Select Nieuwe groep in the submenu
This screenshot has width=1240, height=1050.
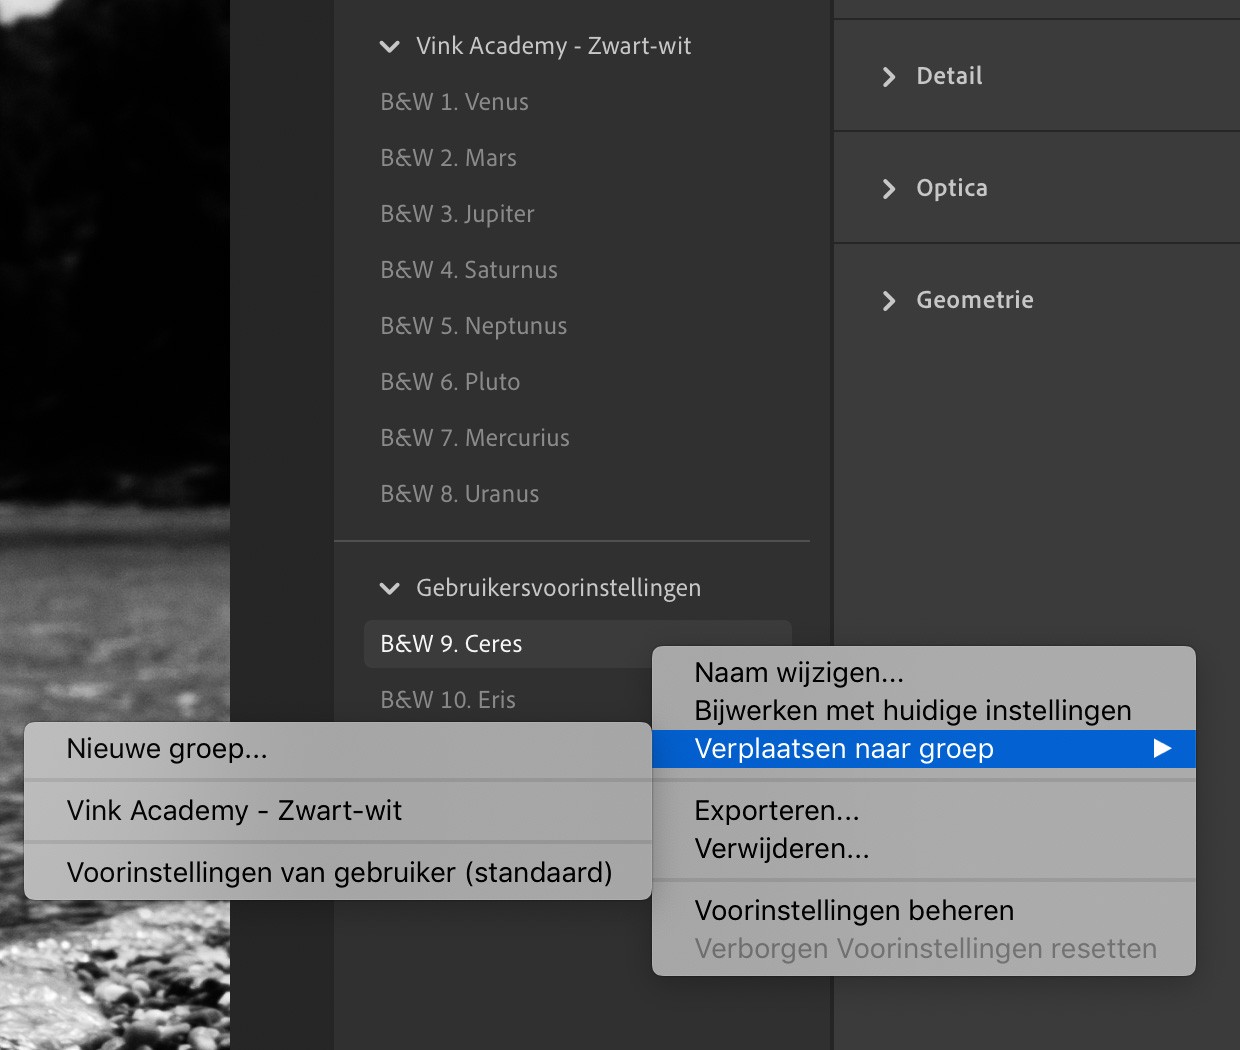point(165,750)
